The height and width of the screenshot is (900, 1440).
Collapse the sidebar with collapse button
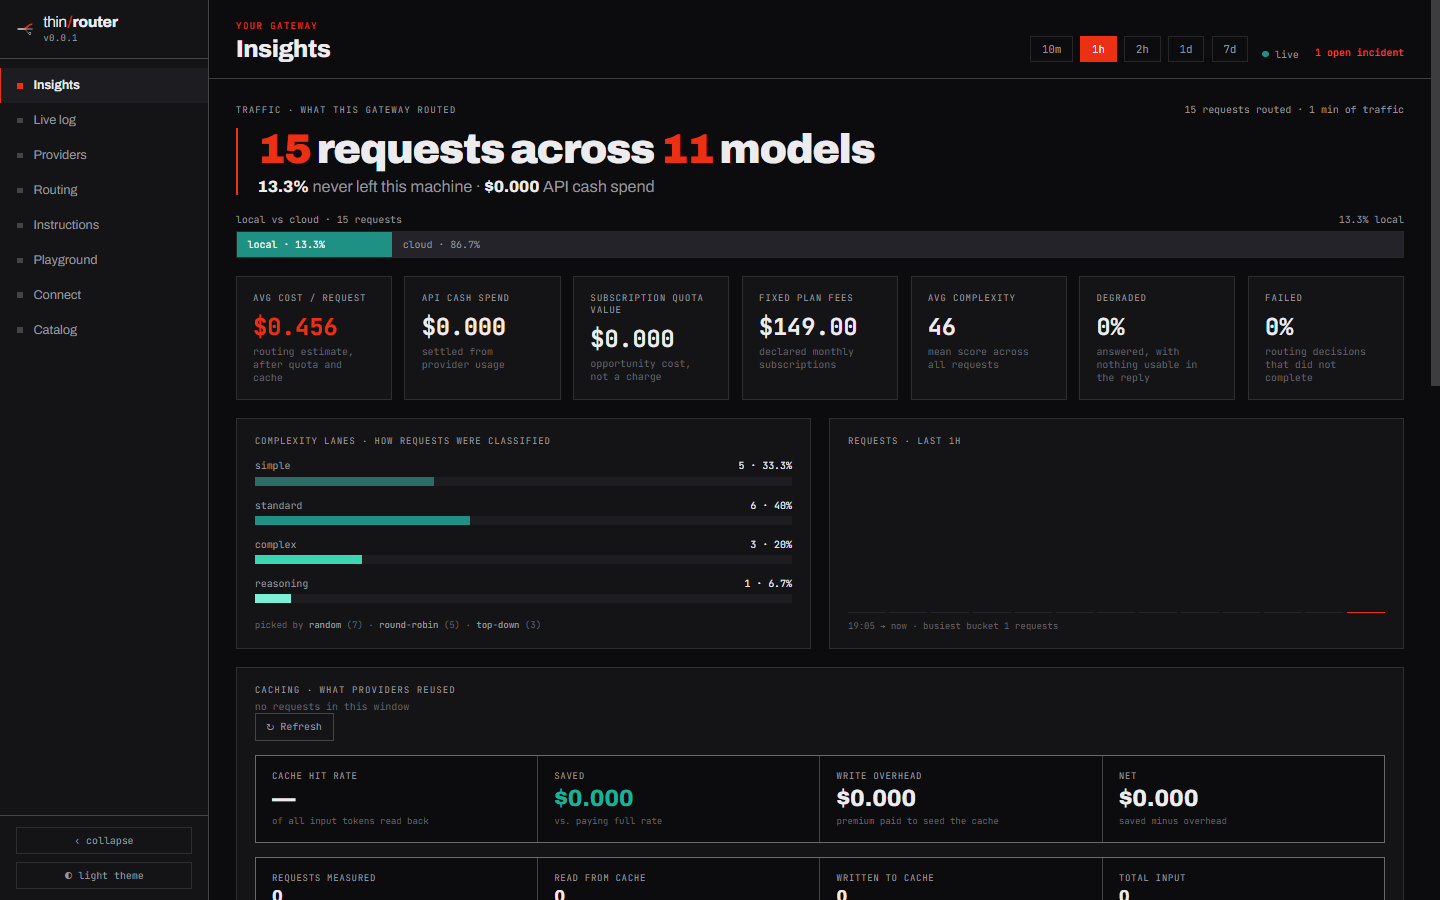(104, 841)
